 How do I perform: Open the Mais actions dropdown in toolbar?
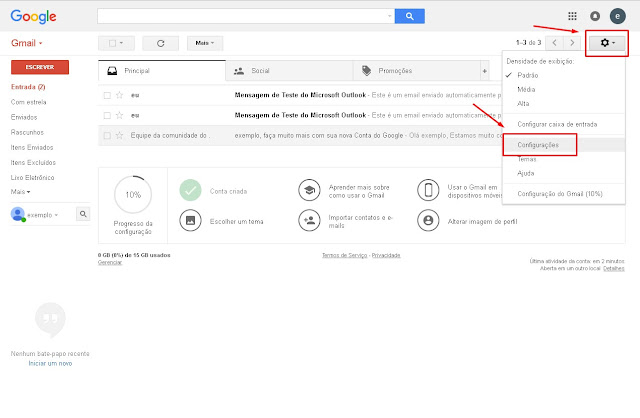[x=205, y=43]
